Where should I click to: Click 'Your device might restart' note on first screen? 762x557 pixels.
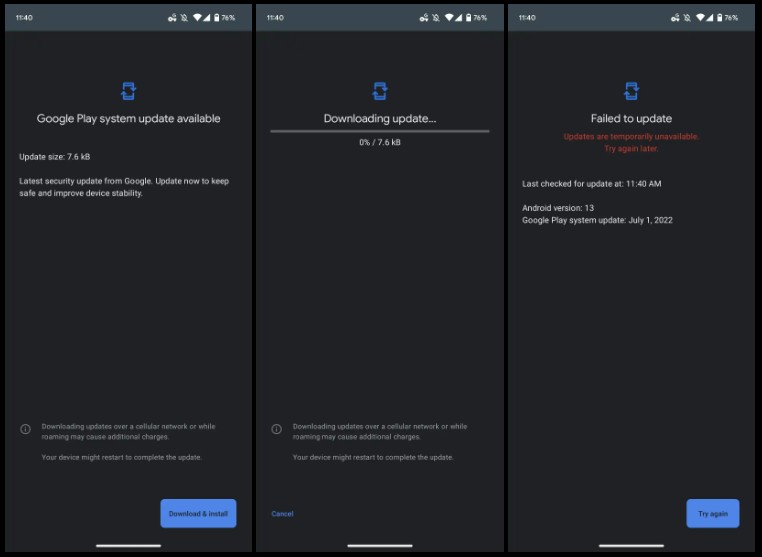[x=121, y=457]
